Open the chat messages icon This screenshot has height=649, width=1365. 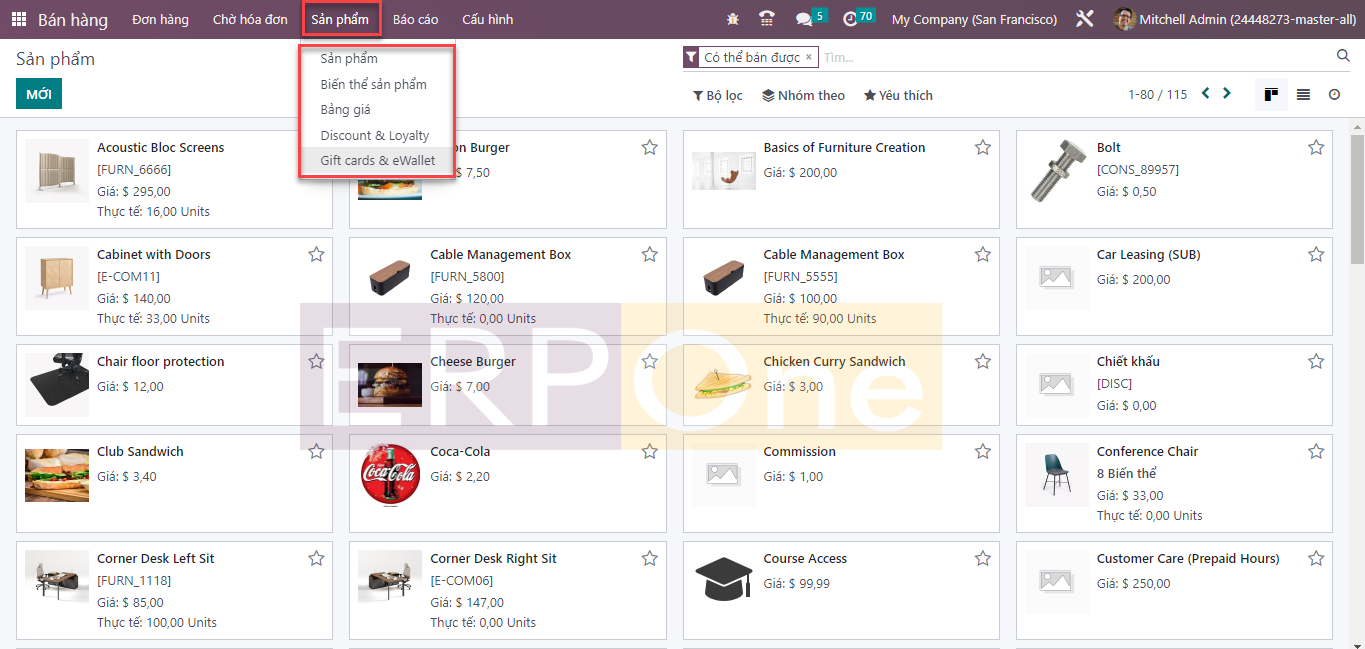(x=803, y=19)
